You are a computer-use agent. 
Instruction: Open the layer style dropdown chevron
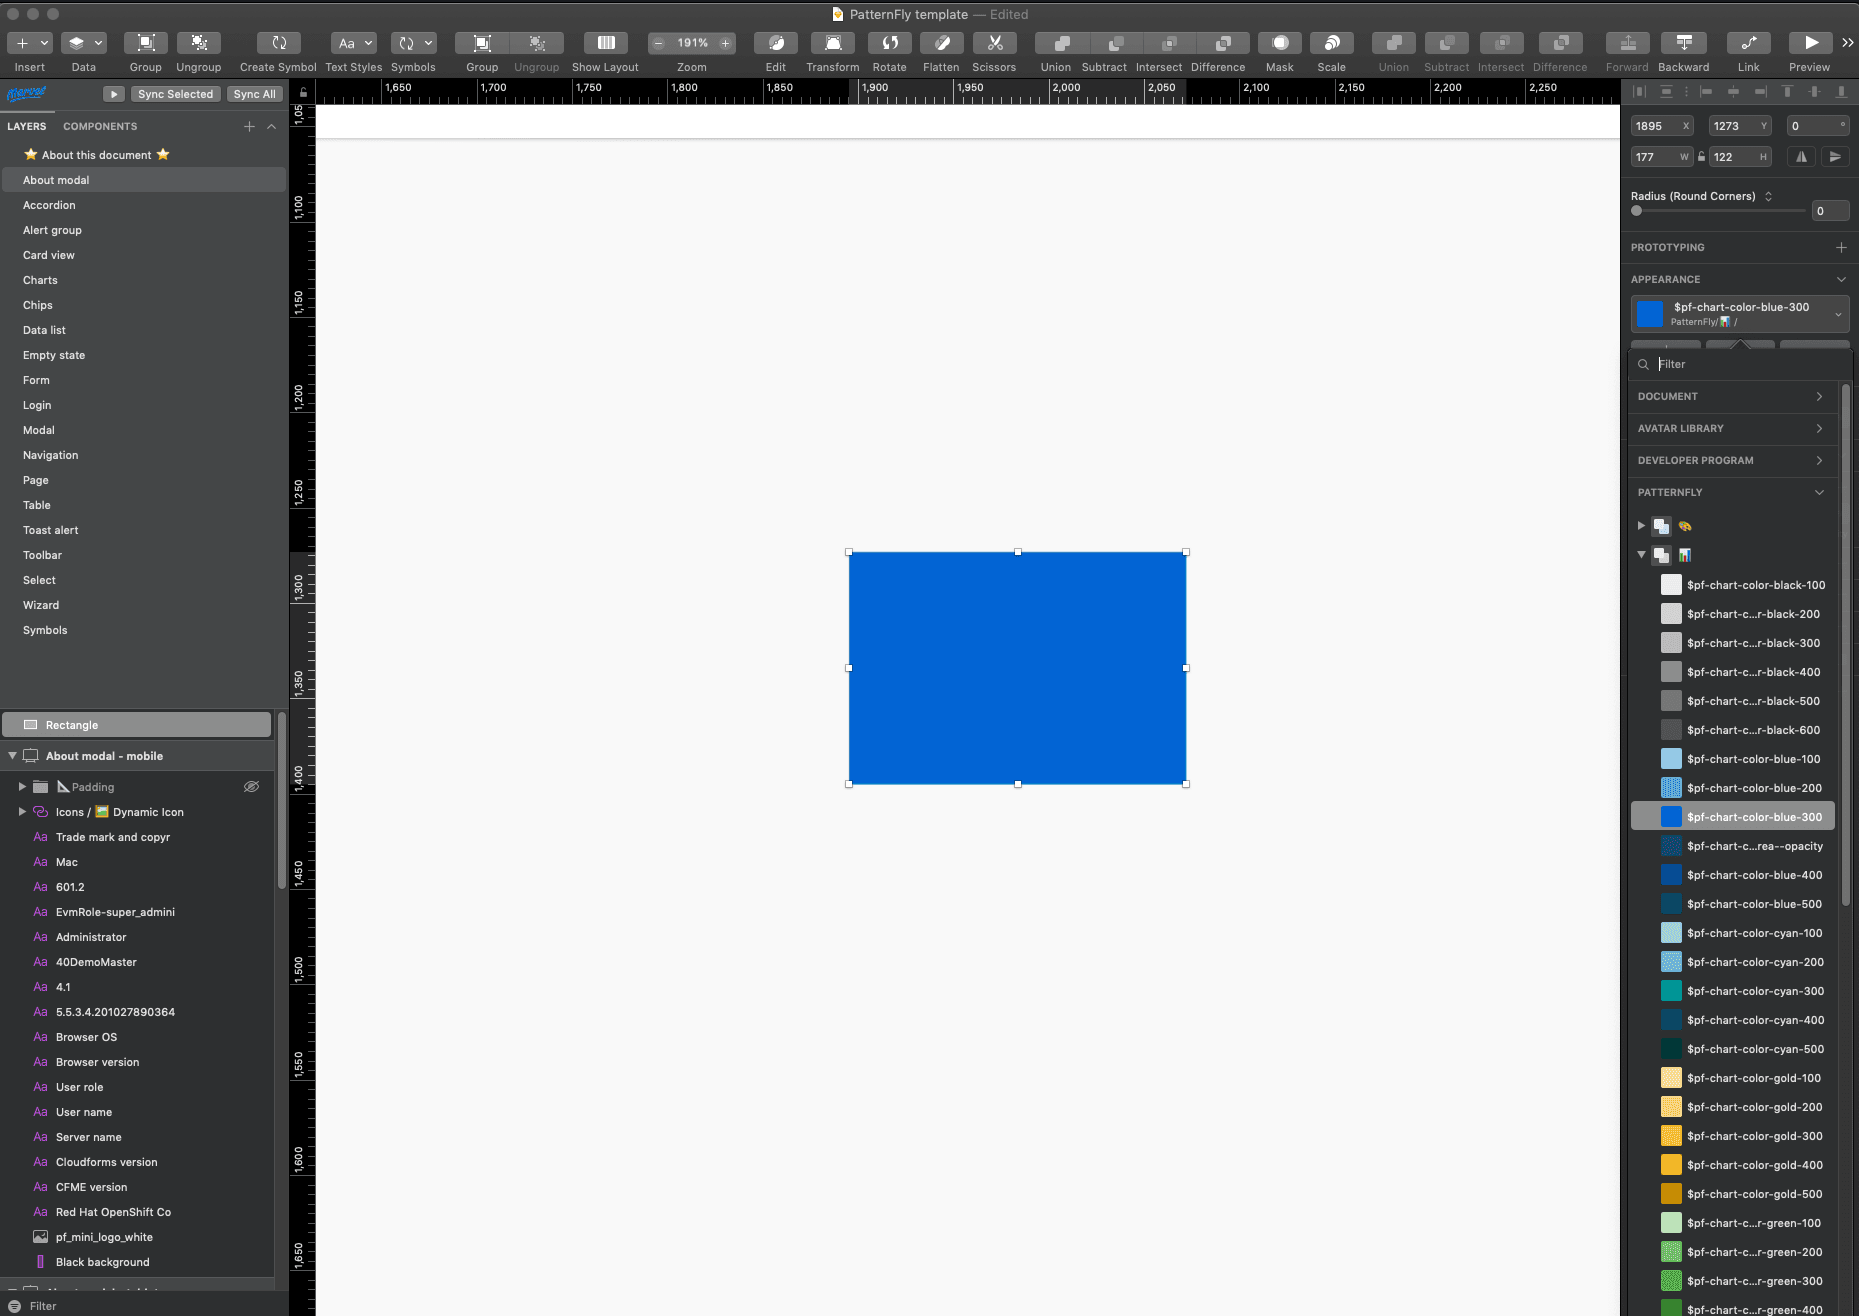1838,315
